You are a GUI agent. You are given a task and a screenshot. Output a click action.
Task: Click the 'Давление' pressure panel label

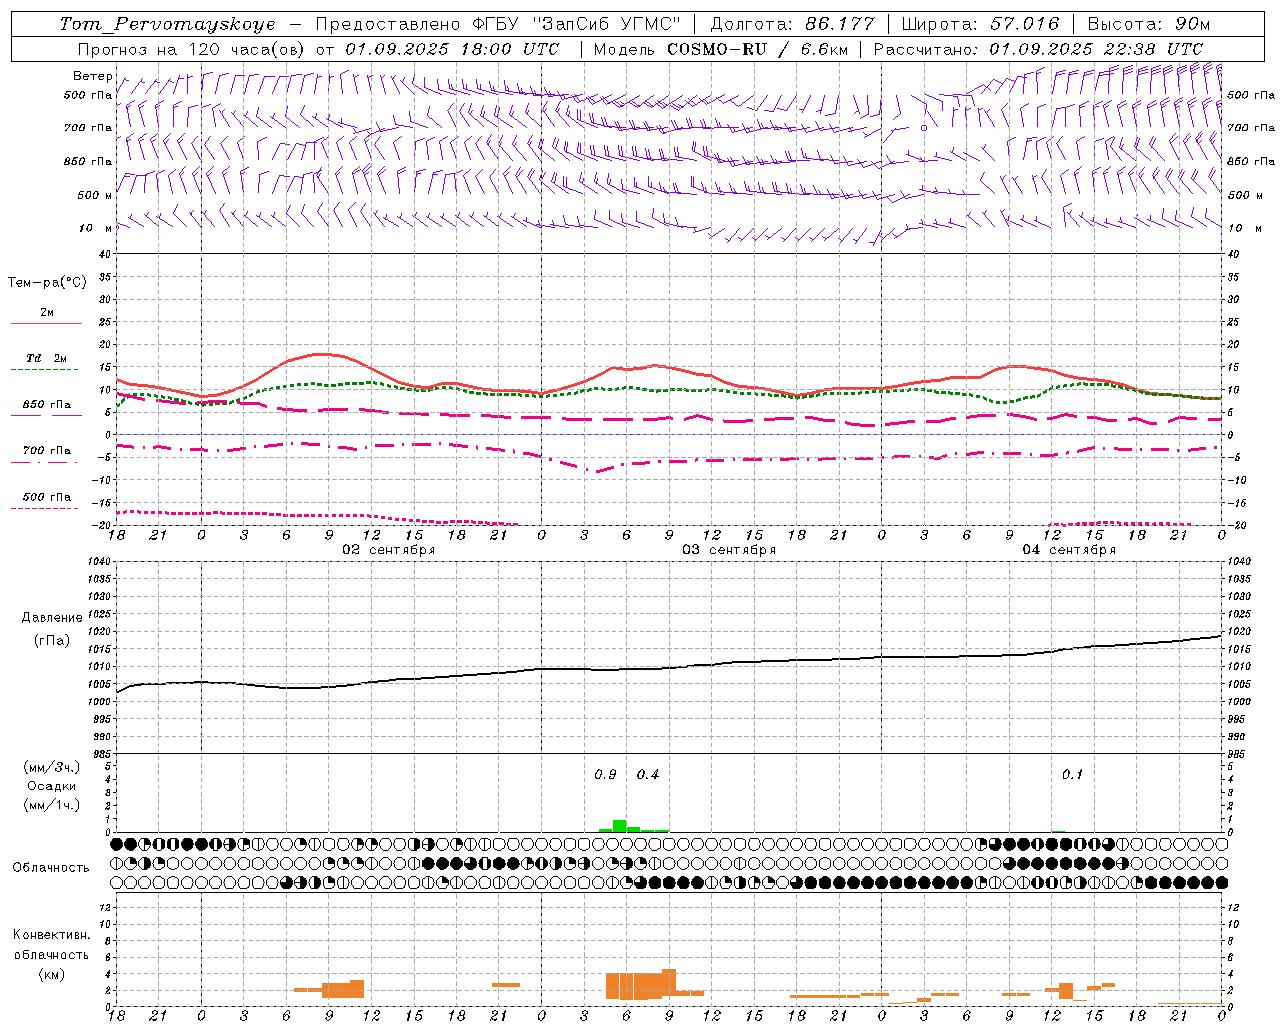click(x=52, y=618)
